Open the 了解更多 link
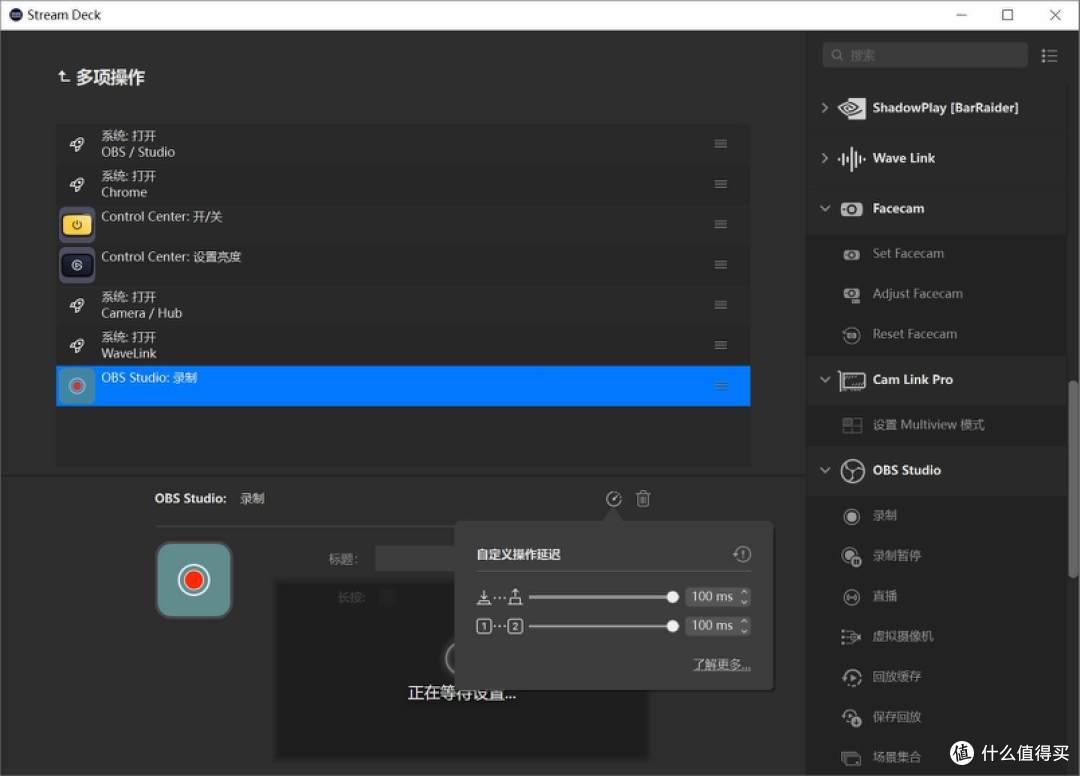Image resolution: width=1080 pixels, height=776 pixels. click(x=721, y=664)
